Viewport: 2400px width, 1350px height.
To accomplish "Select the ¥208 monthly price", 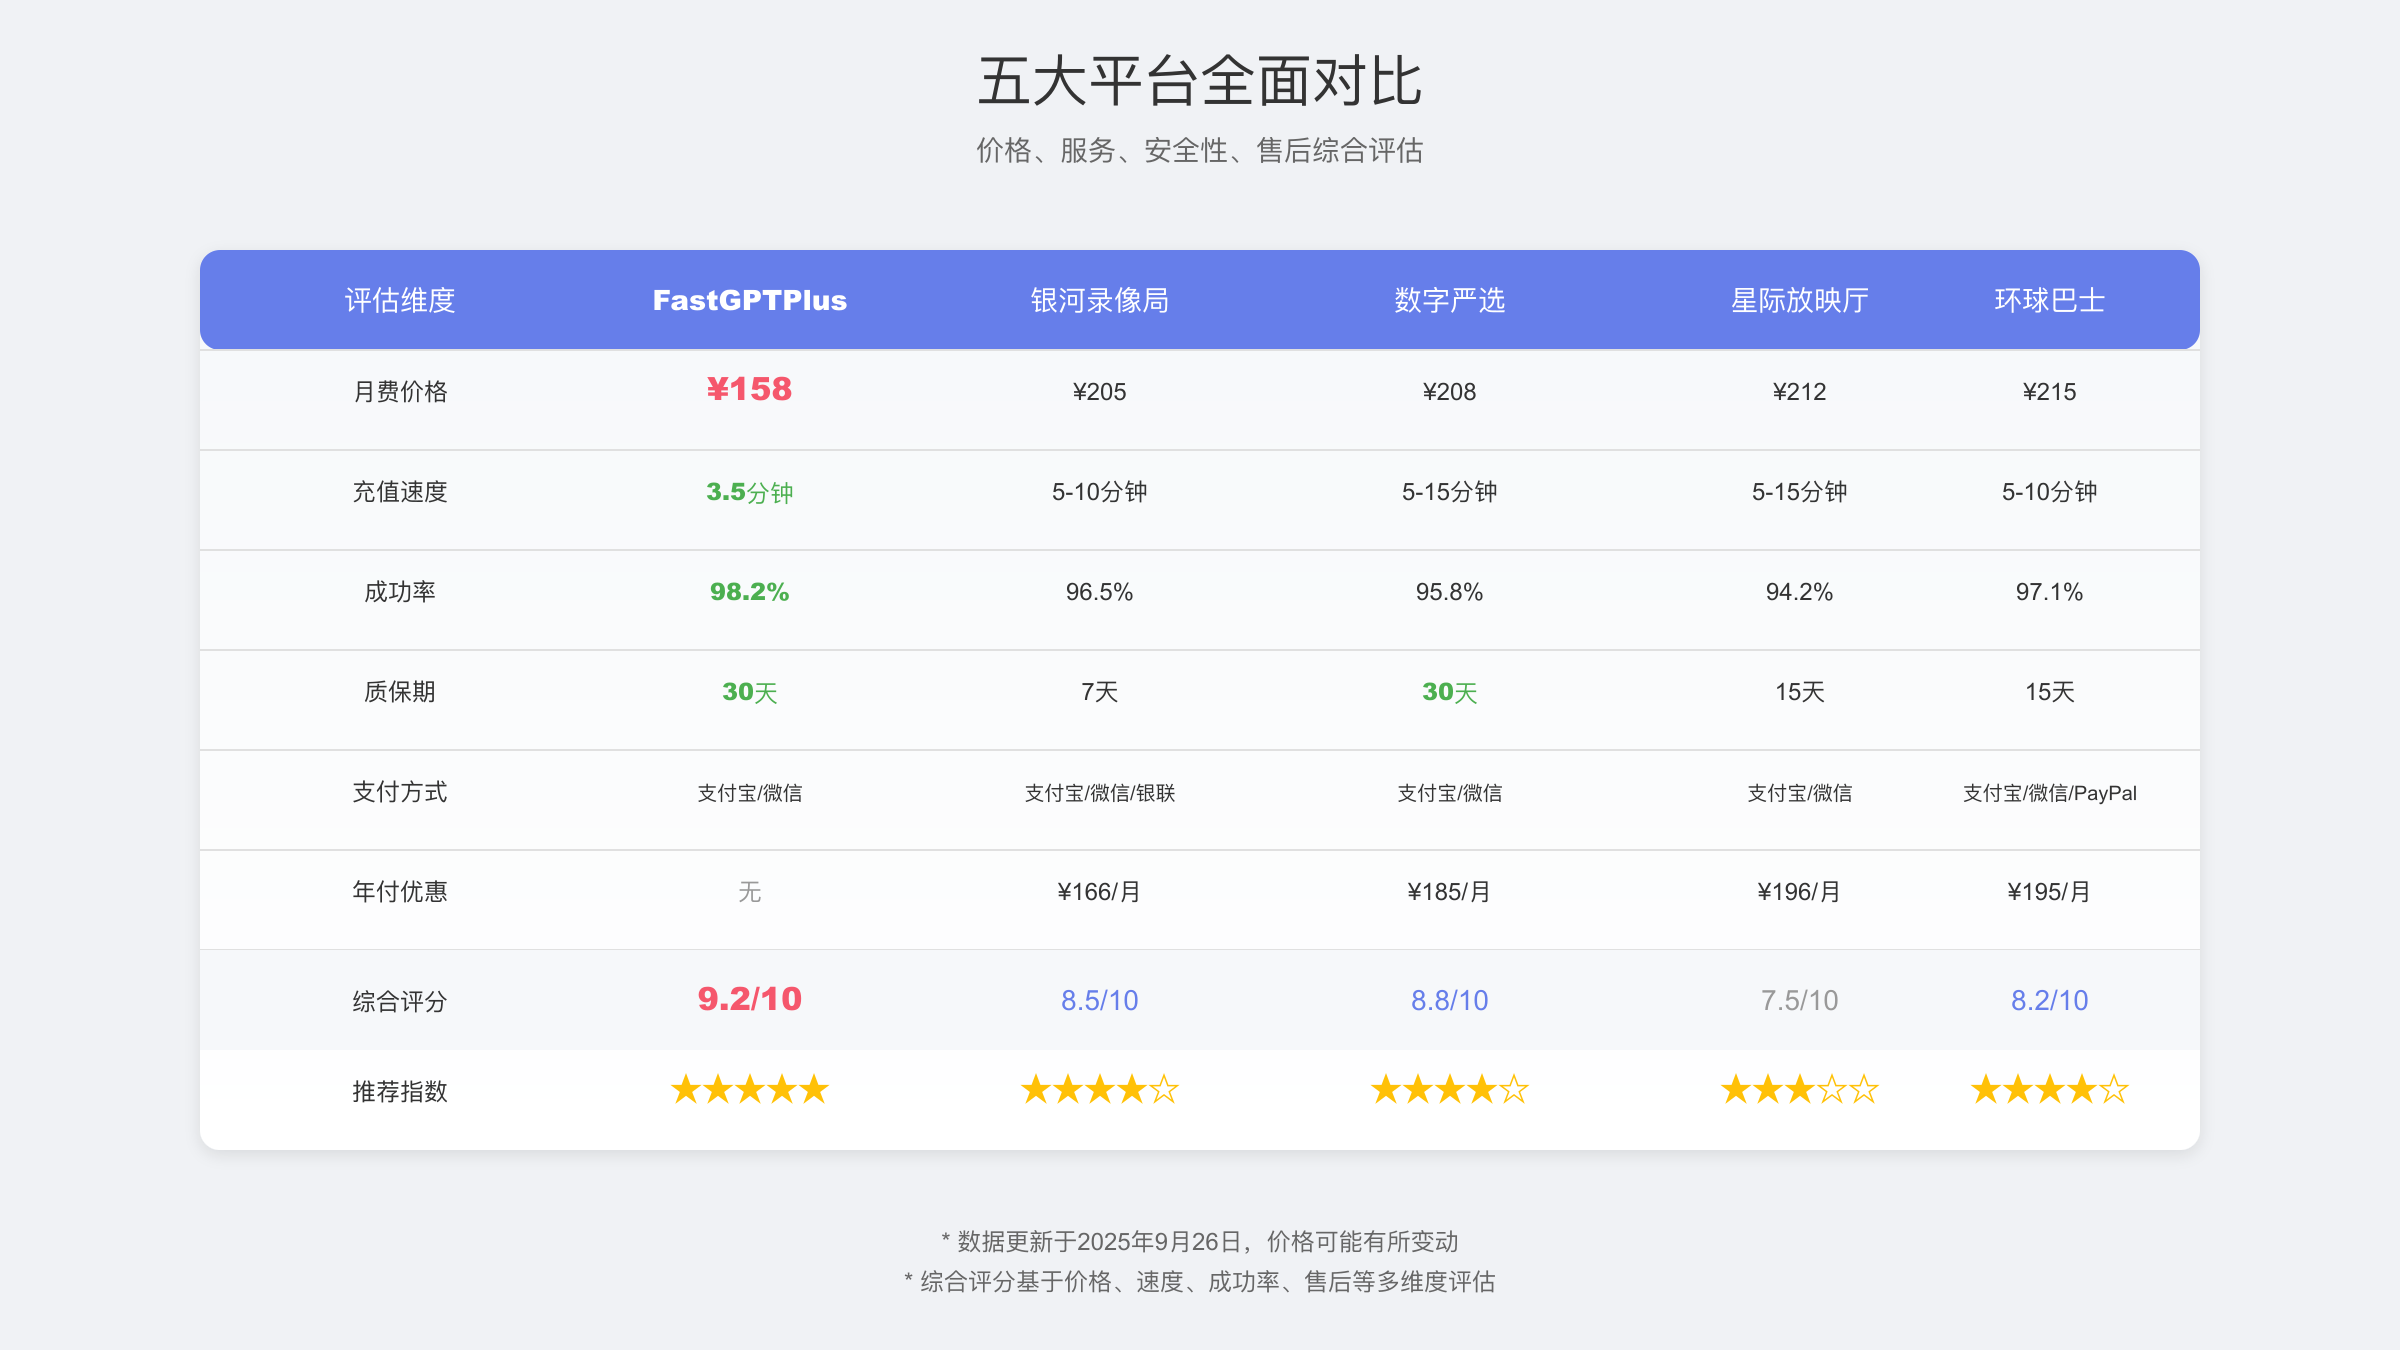I will 1449,391.
